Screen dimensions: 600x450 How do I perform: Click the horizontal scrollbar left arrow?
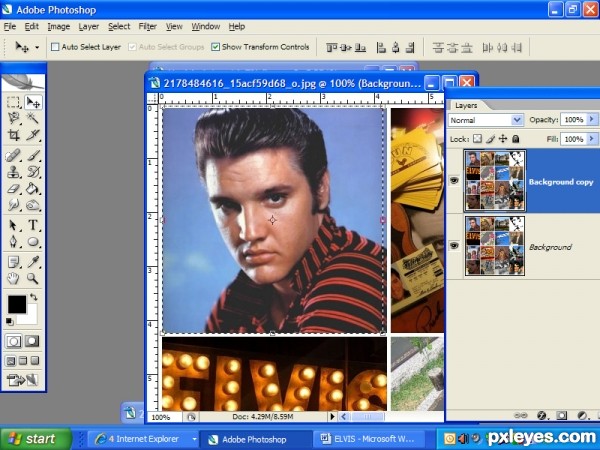point(343,416)
